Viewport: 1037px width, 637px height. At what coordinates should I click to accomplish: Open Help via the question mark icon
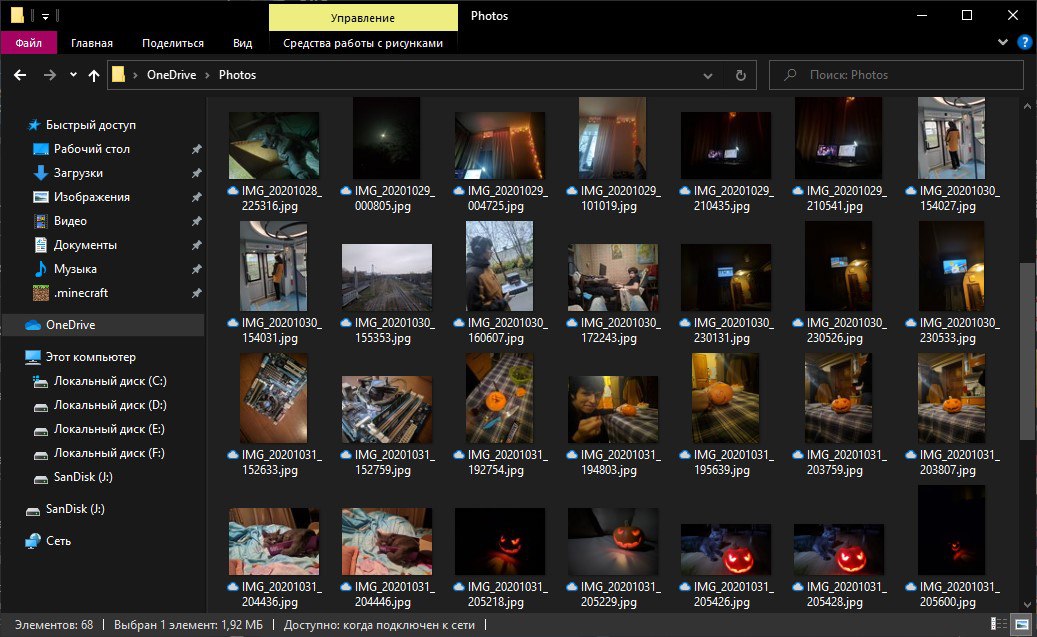pos(1024,42)
